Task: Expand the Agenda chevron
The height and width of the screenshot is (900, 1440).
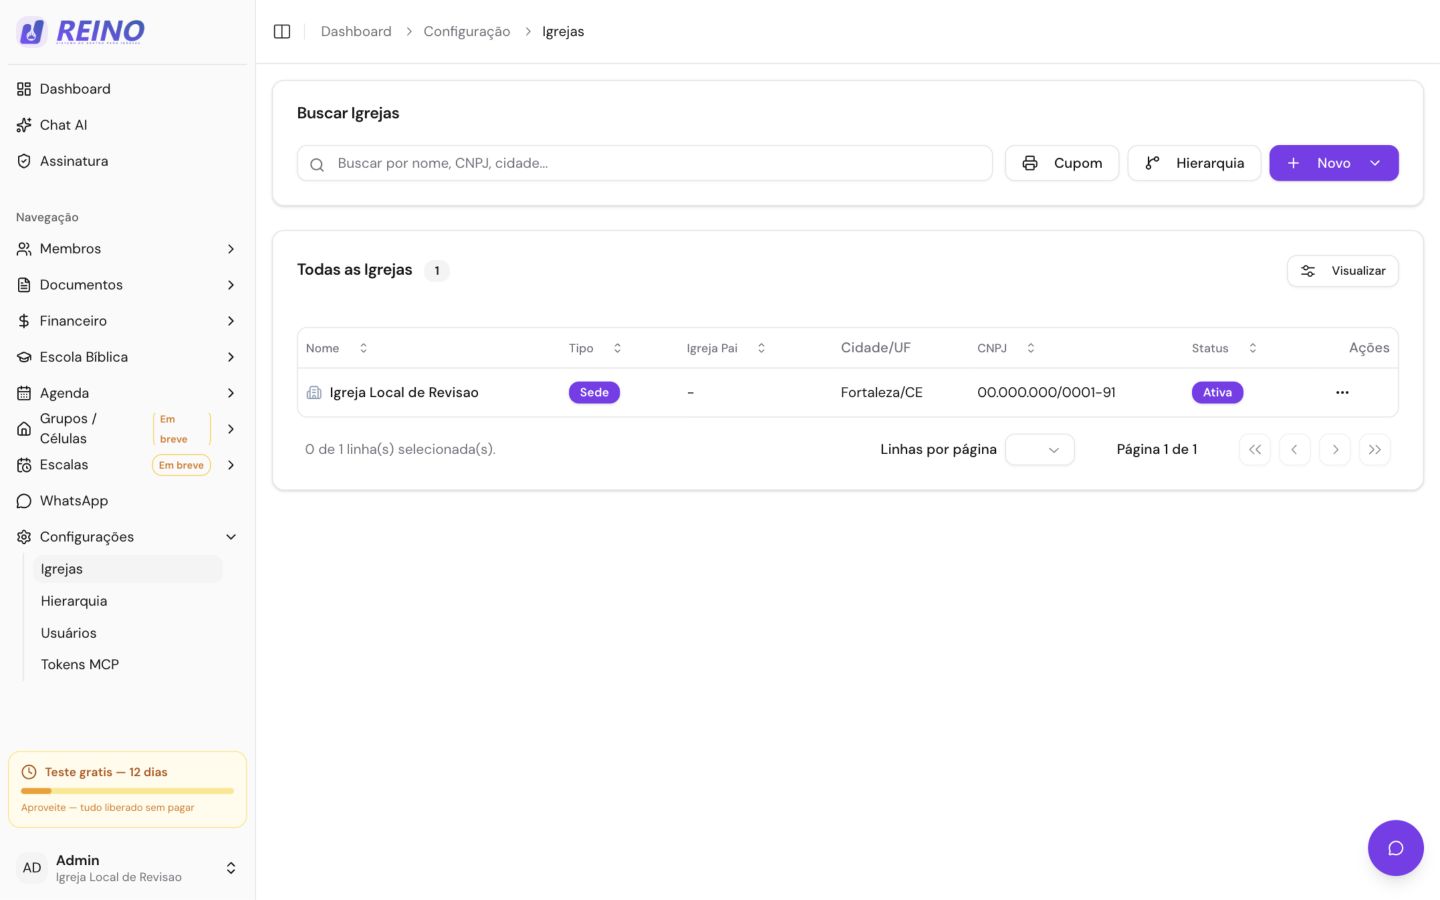Action: (231, 393)
